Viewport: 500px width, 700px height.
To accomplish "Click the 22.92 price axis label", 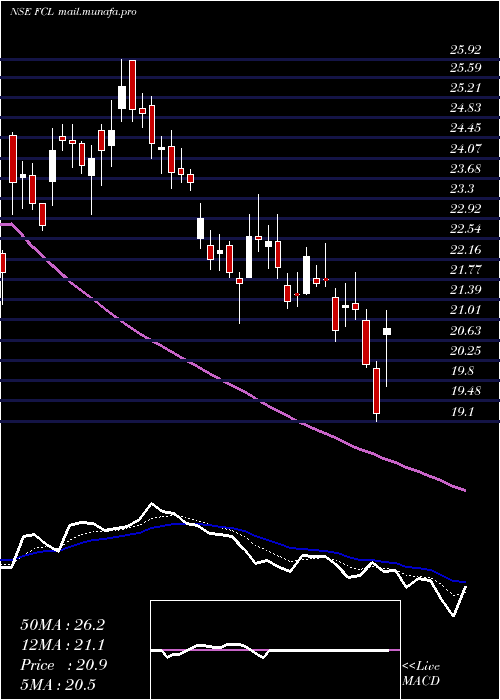I will pyautogui.click(x=466, y=209).
